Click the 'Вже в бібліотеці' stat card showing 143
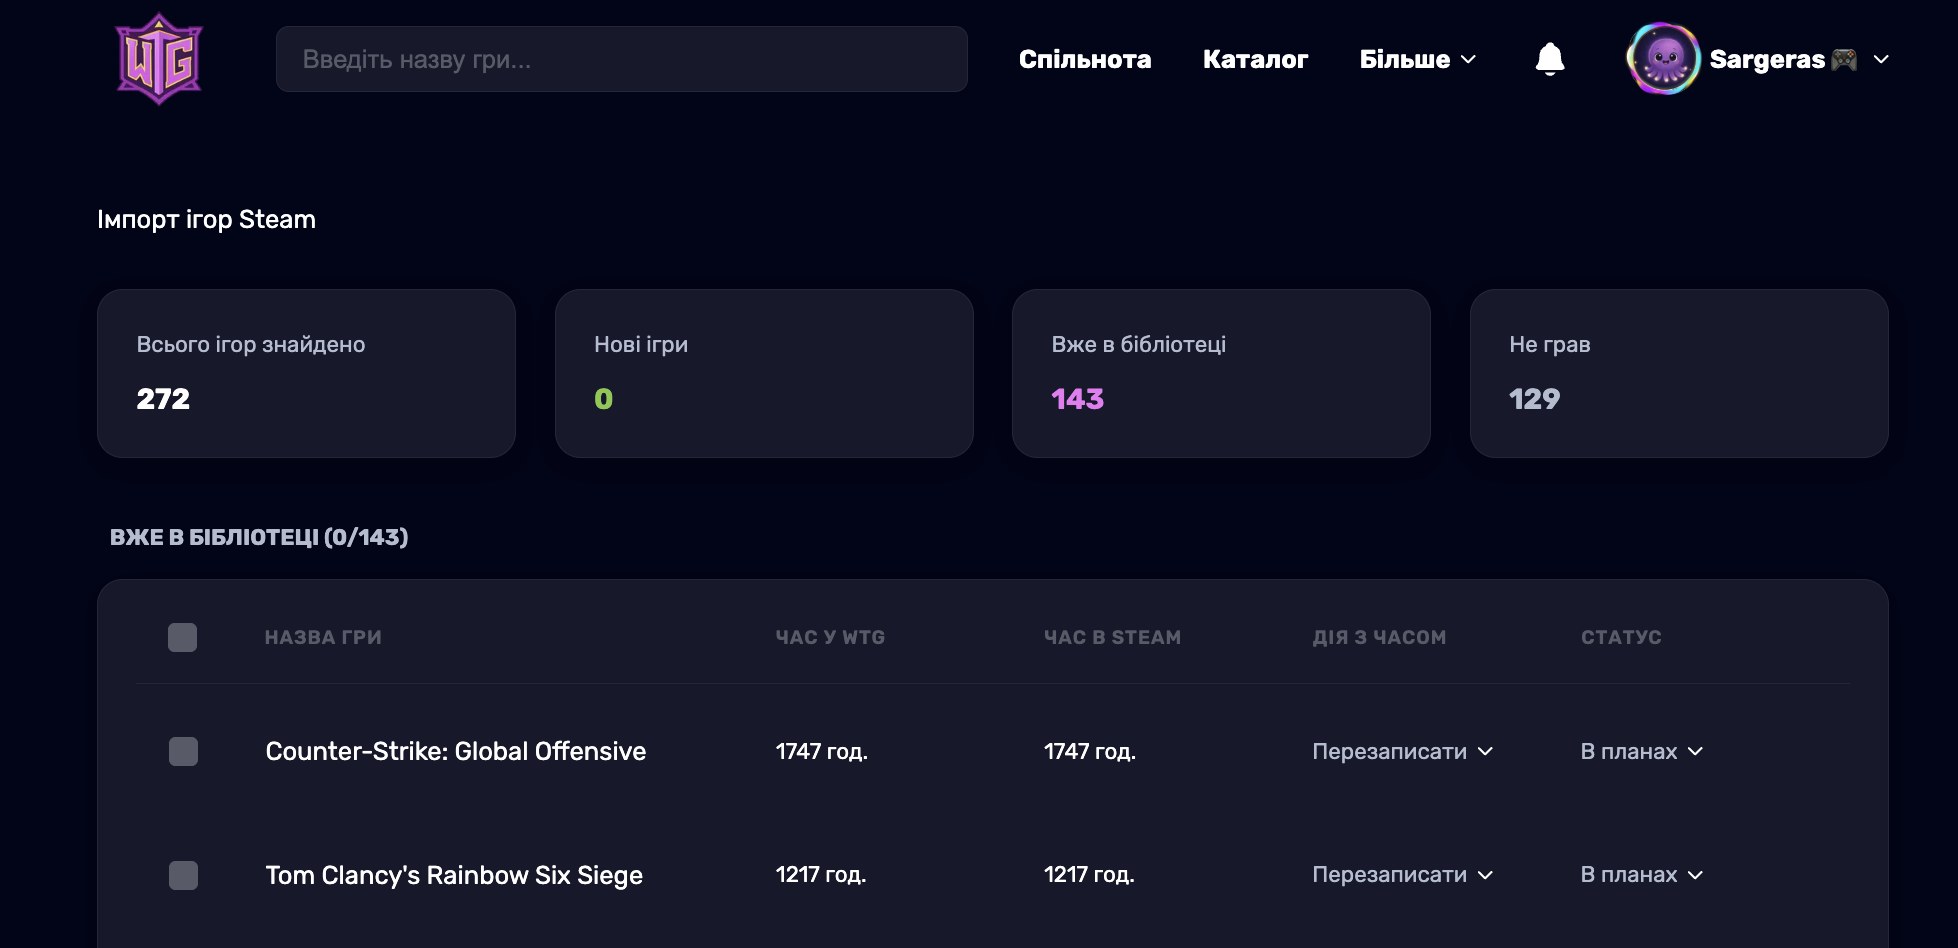 (1221, 373)
